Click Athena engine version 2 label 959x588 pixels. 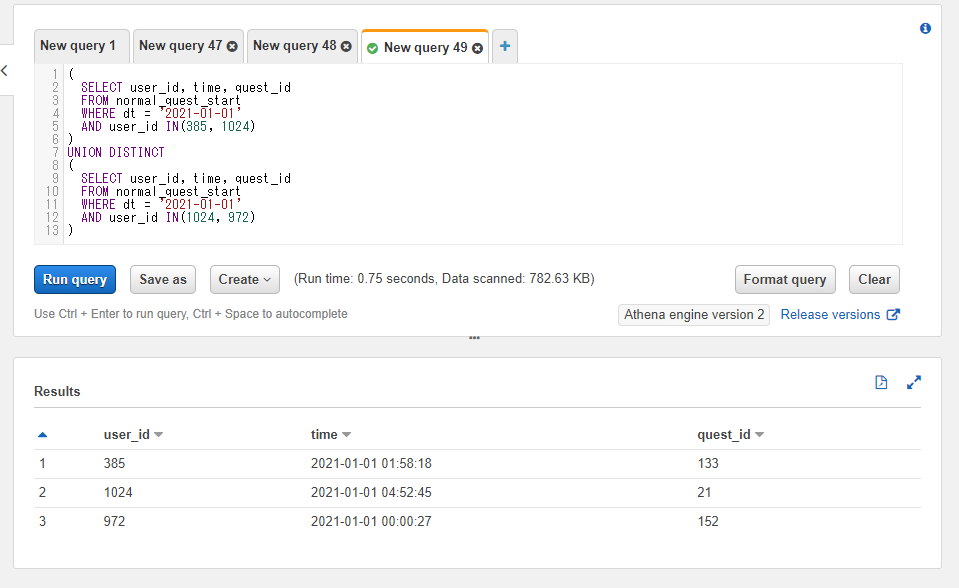coord(694,314)
